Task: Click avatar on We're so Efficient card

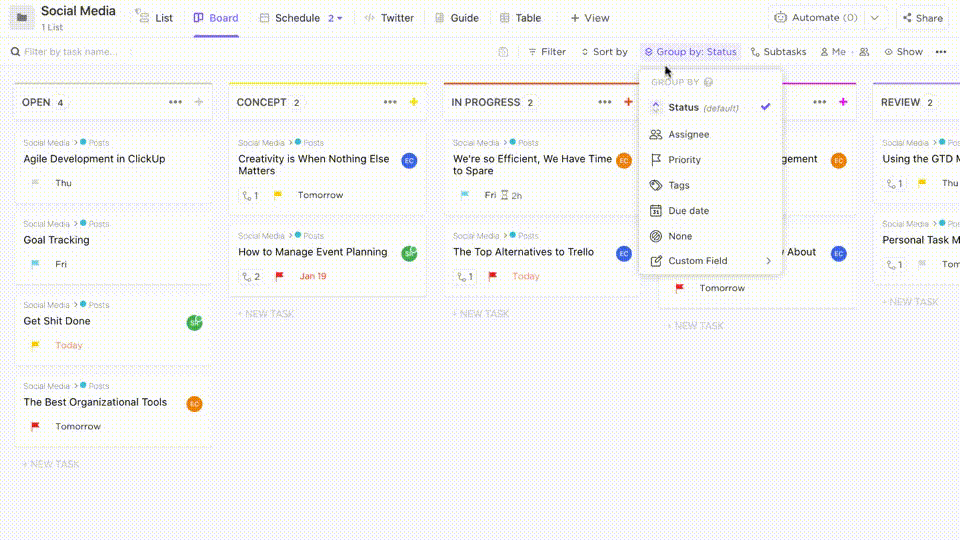Action: [x=624, y=160]
